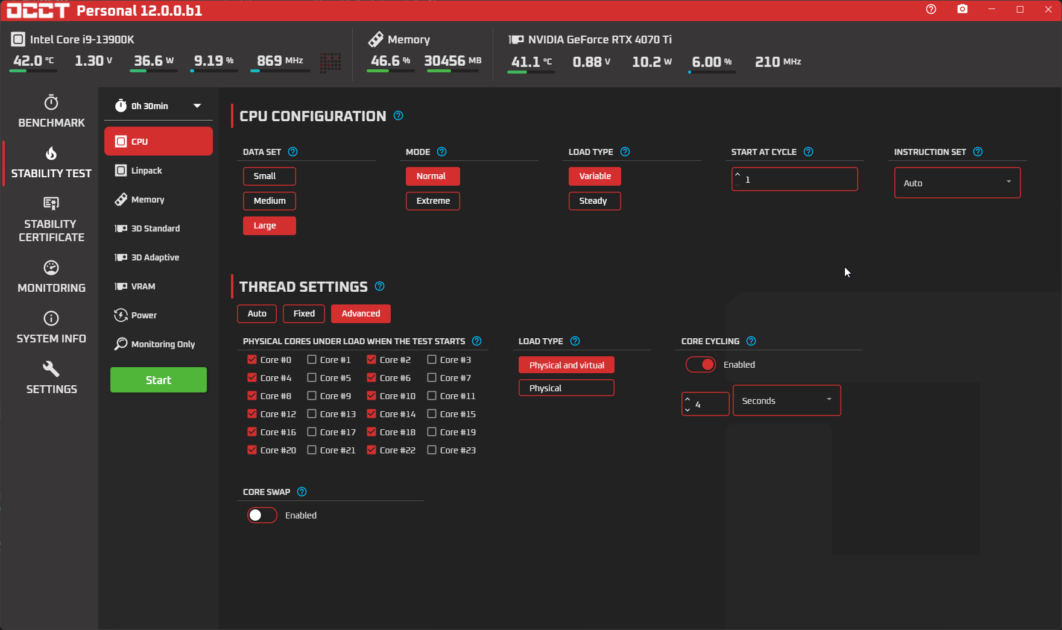Select the Linpack stability test
Viewport: 1062px width, 630px height.
[x=158, y=170]
